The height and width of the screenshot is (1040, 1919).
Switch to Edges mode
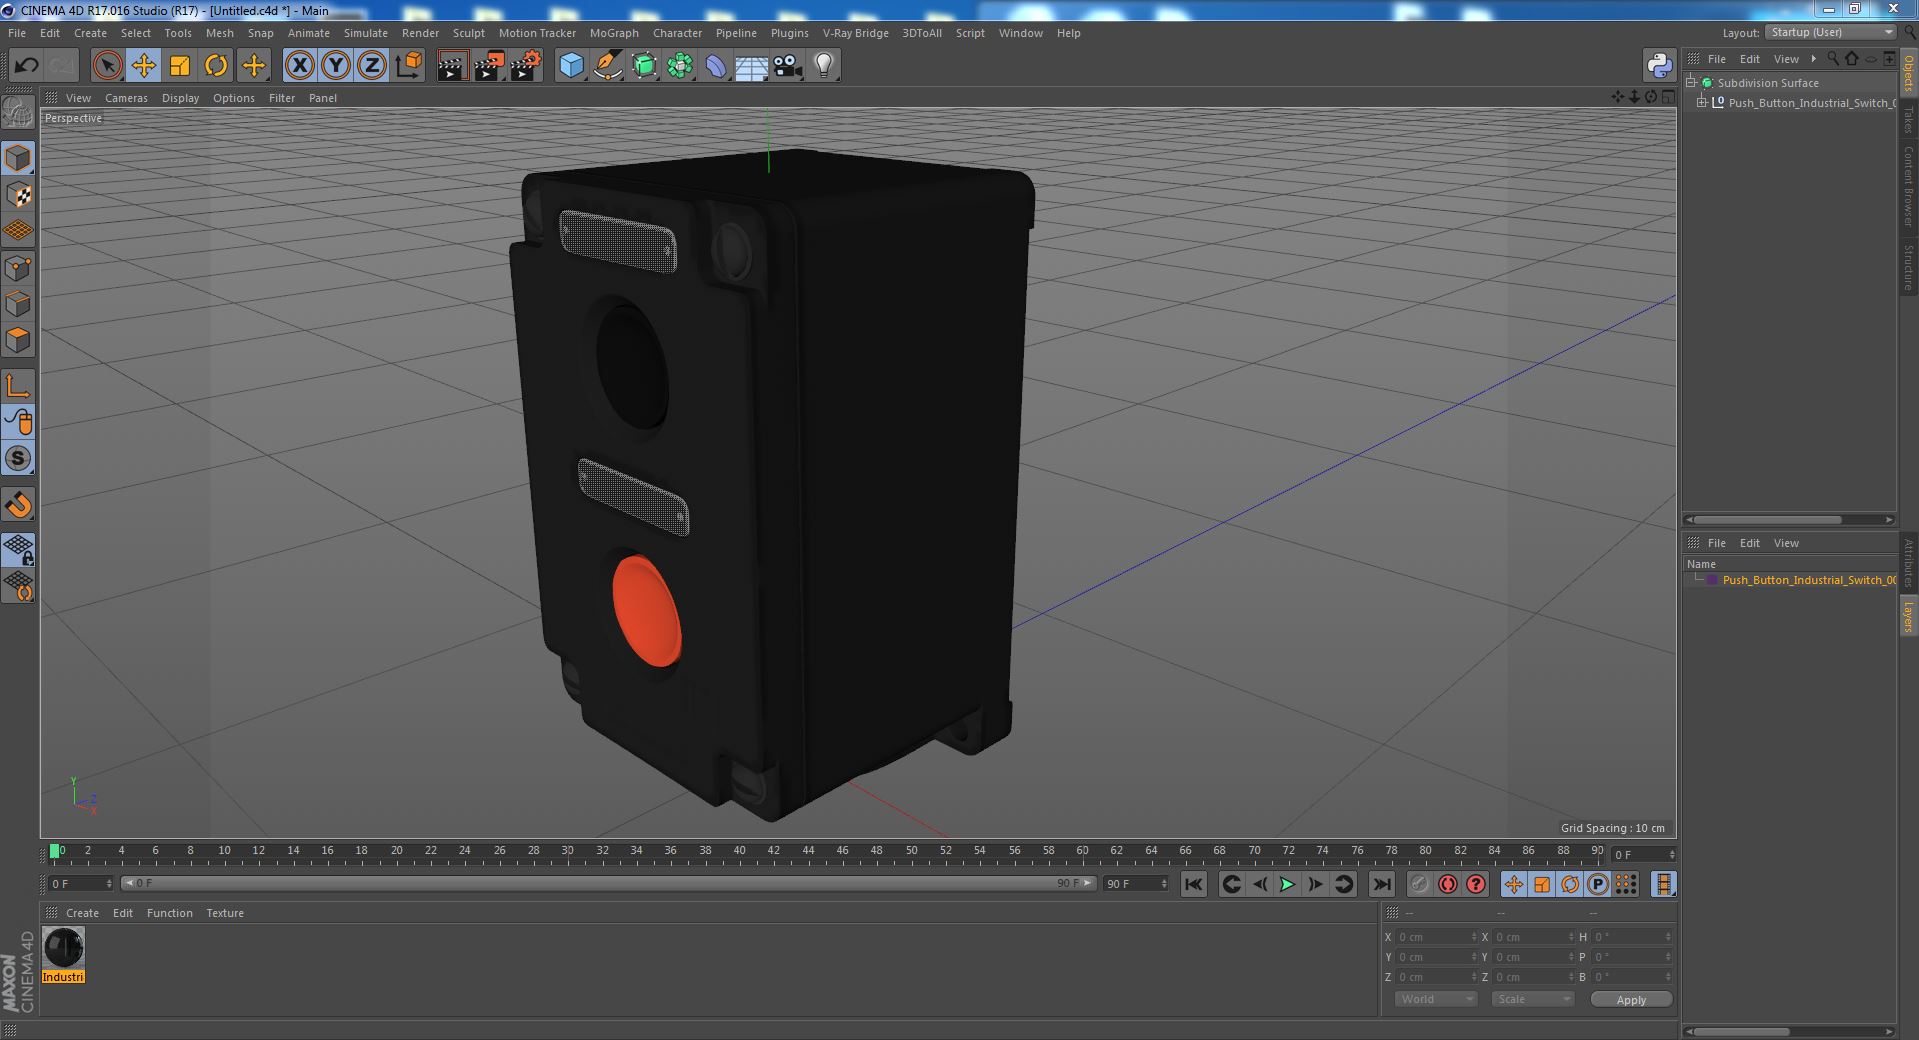pyautogui.click(x=18, y=303)
